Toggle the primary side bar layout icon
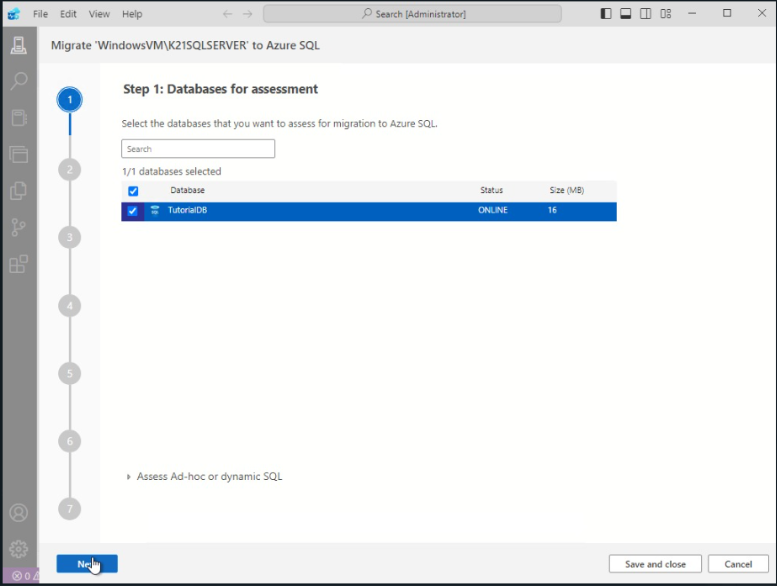777x586 pixels. pos(606,14)
